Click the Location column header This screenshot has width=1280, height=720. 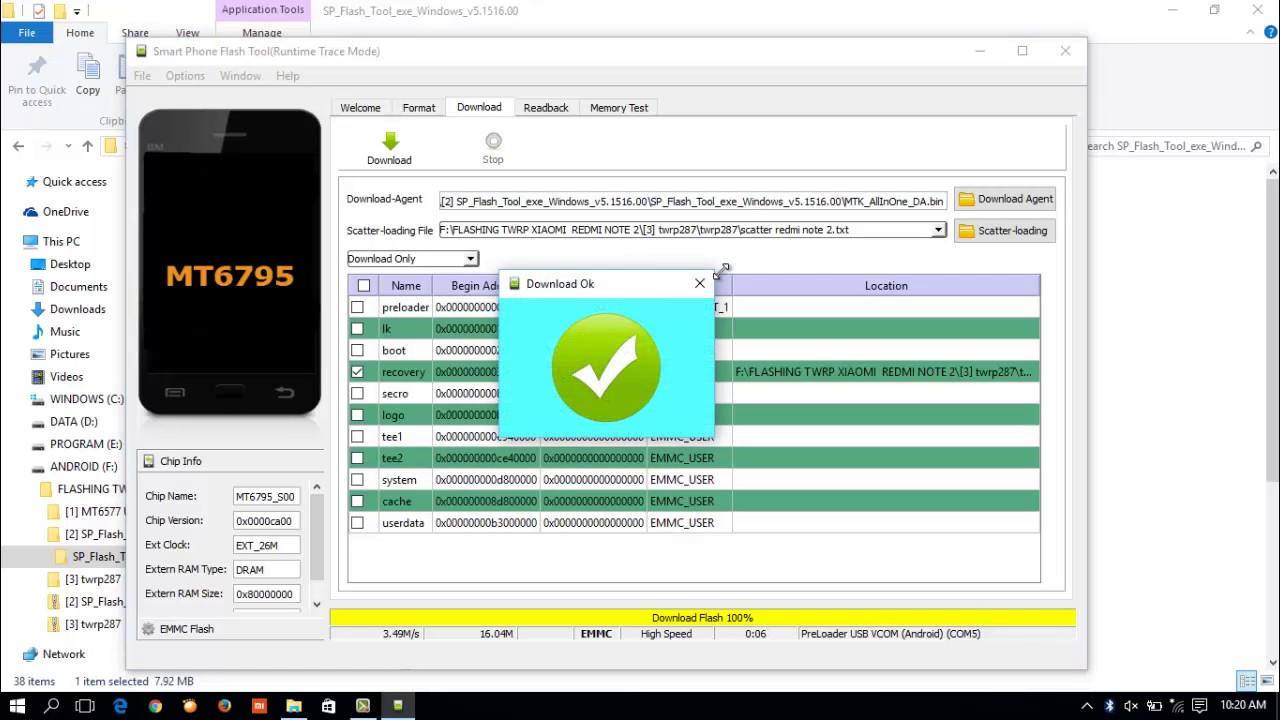[886, 286]
